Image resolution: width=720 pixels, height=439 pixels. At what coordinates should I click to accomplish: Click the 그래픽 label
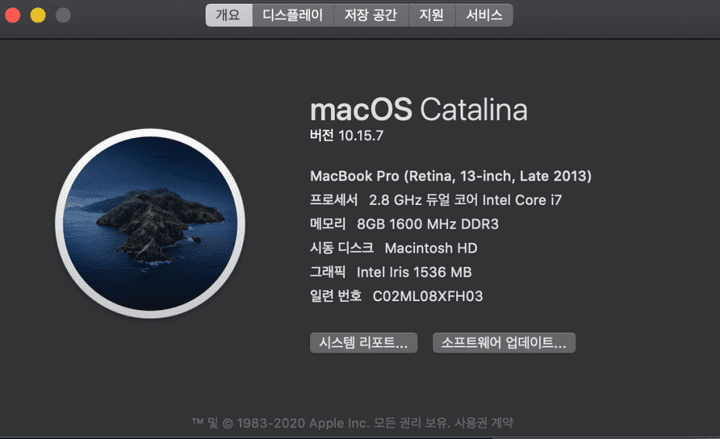point(328,272)
